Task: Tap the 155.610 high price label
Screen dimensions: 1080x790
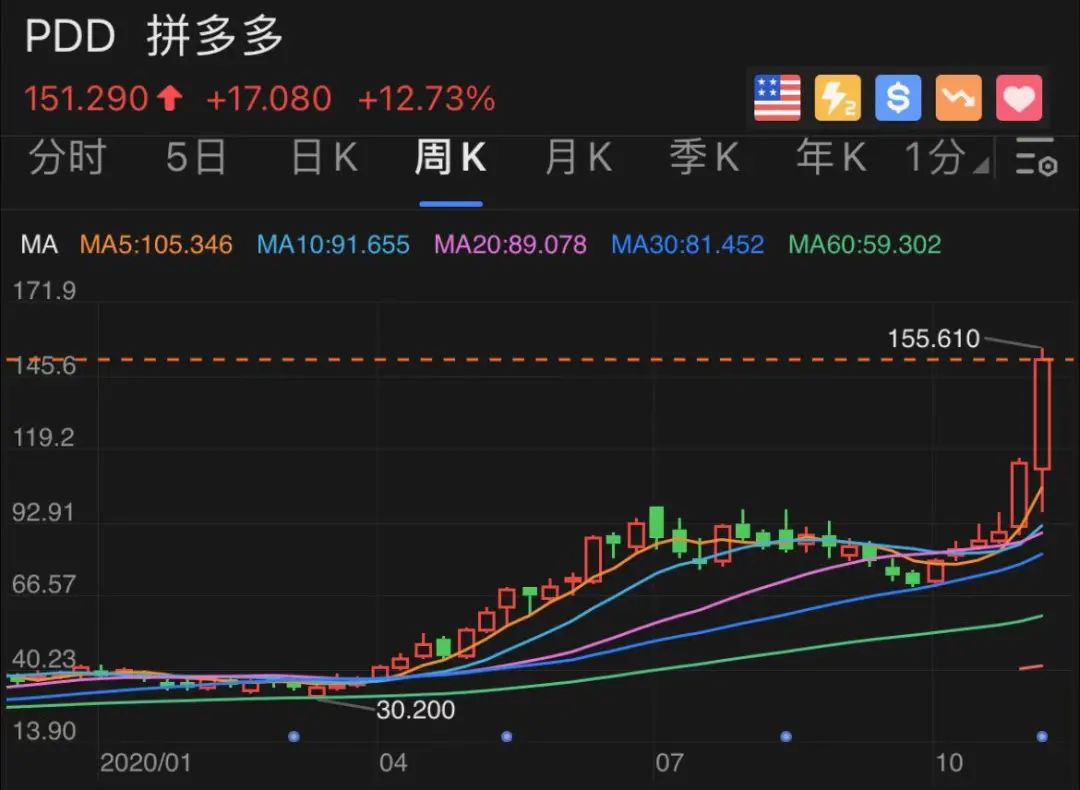Action: (933, 339)
